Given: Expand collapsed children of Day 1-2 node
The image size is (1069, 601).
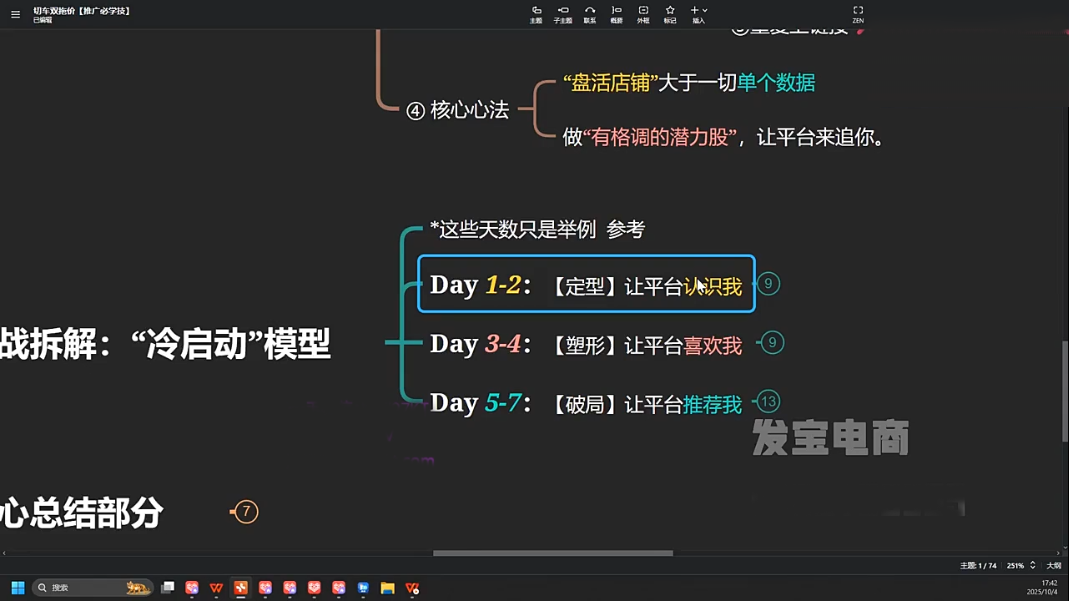Looking at the screenshot, I should click(x=768, y=284).
